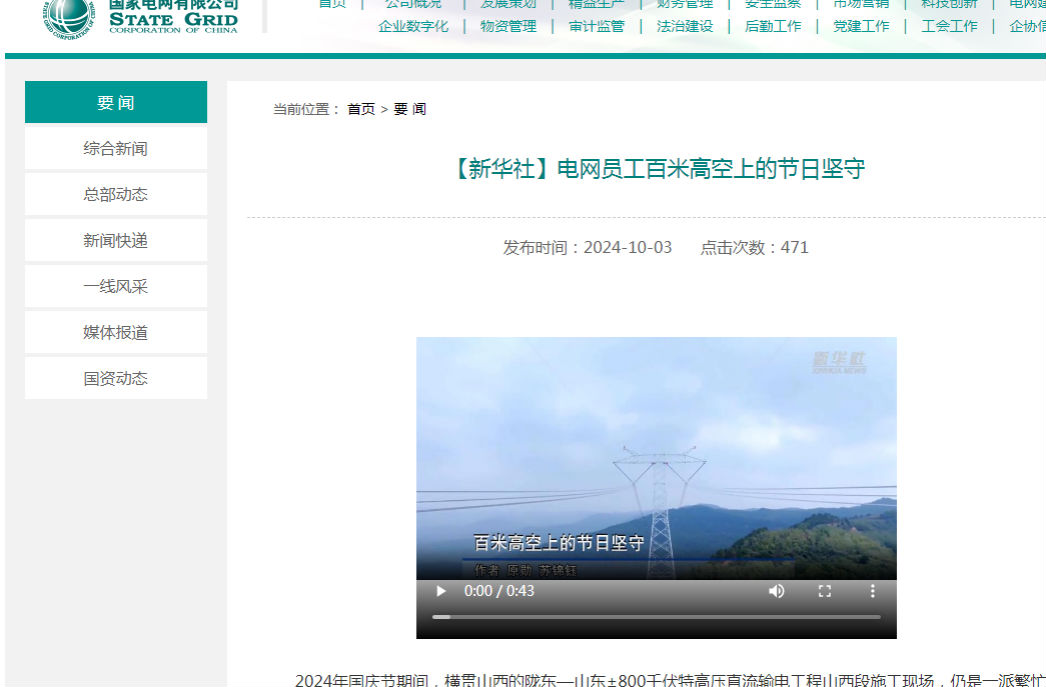Open the 审计监管 menu item
This screenshot has width=1046, height=687.
(x=596, y=27)
